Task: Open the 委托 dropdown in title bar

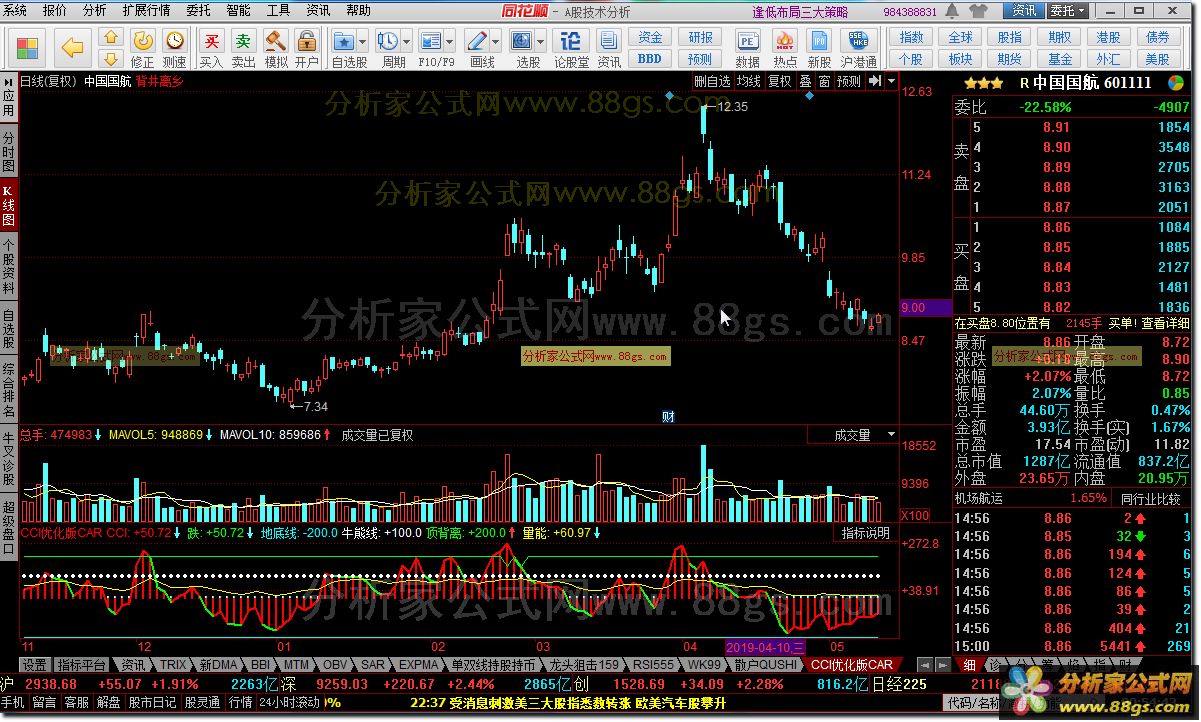Action: [1065, 10]
